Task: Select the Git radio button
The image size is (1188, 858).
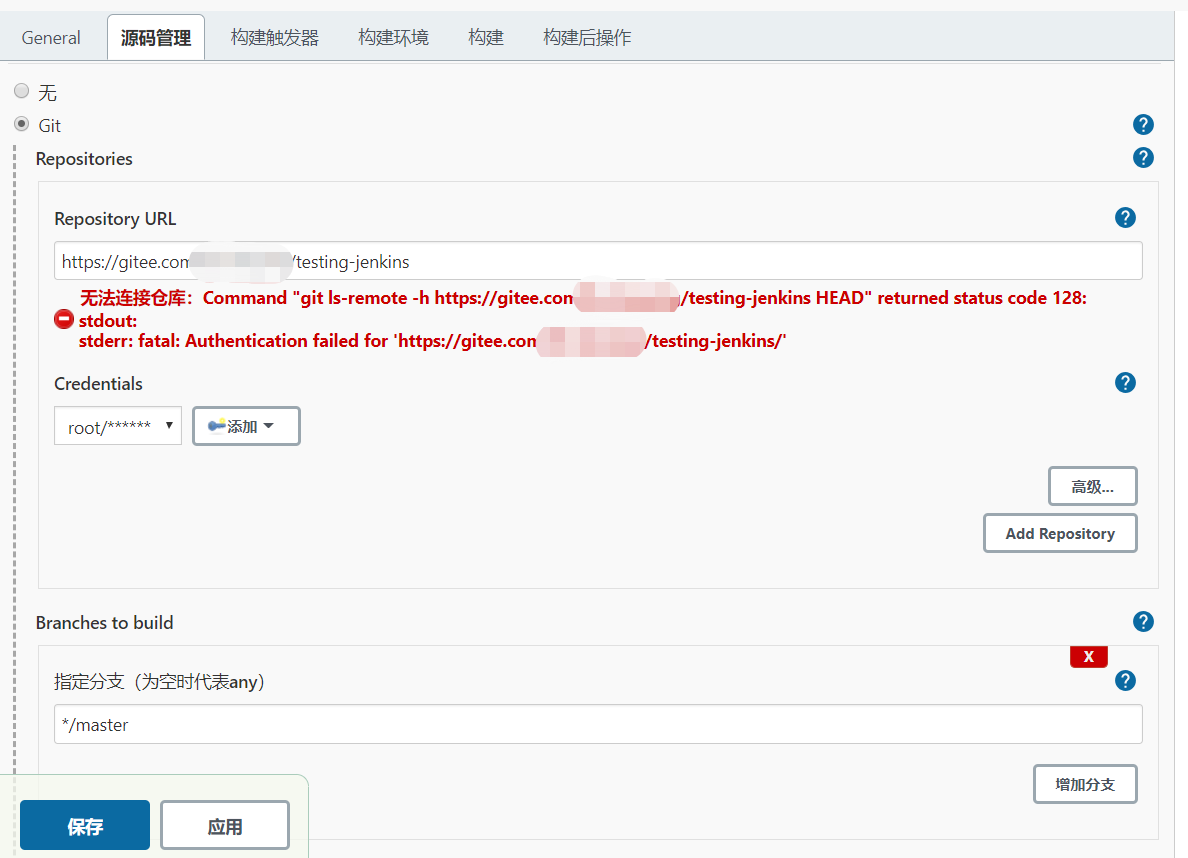Action: [22, 124]
